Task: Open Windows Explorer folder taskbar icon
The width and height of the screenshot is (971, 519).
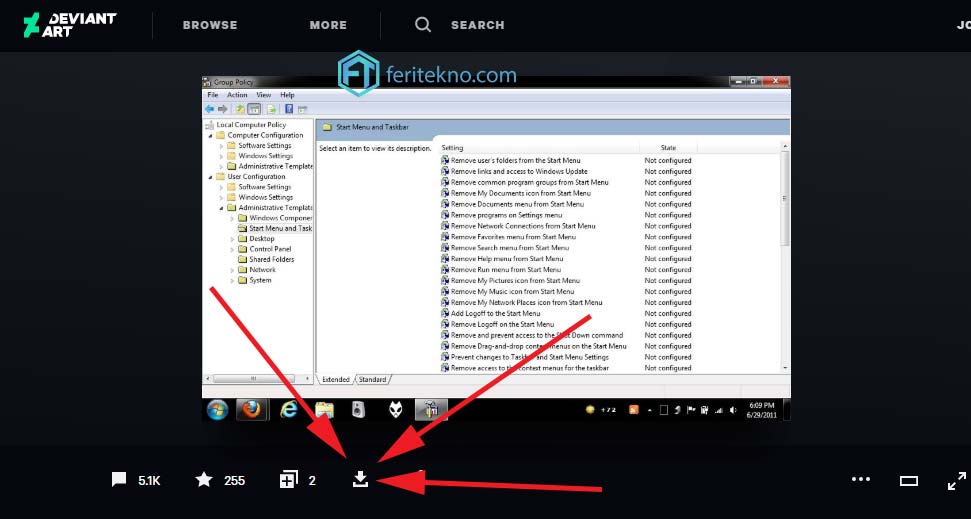Action: coord(324,409)
